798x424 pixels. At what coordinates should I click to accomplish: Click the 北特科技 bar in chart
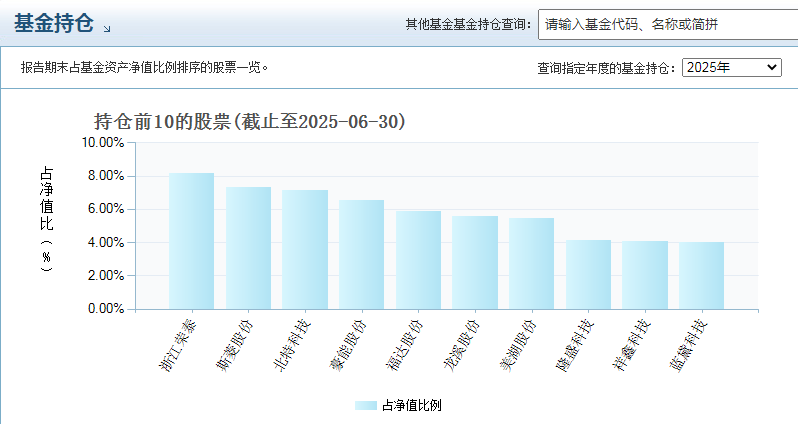[x=305, y=250]
